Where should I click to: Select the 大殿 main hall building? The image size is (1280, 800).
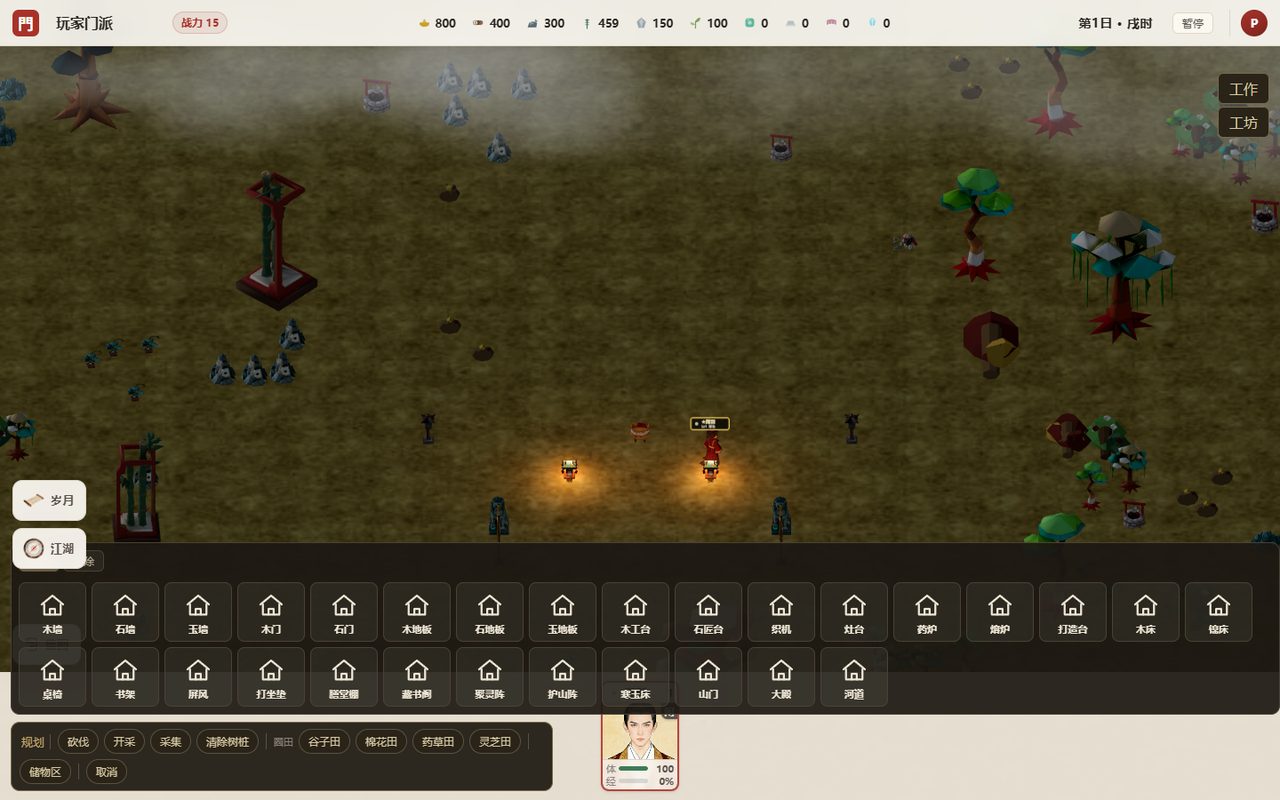pyautogui.click(x=782, y=677)
